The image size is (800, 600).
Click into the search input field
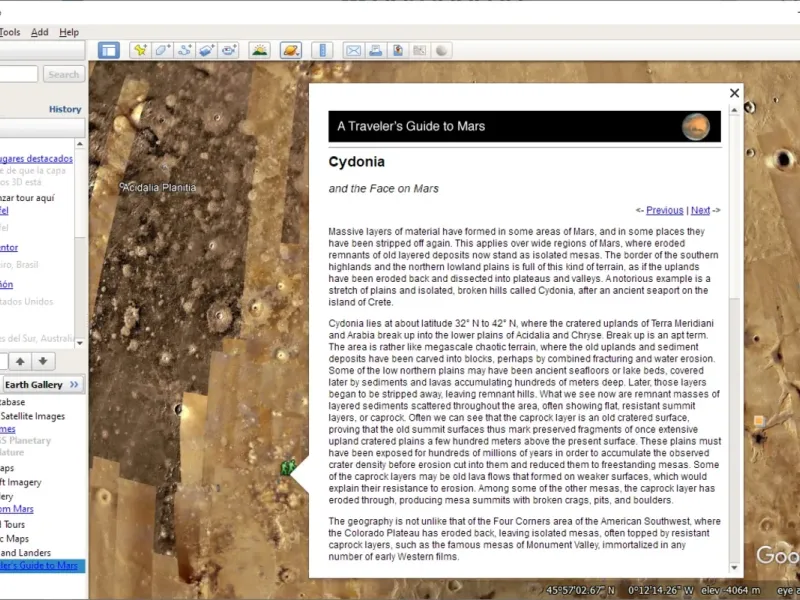(19, 74)
